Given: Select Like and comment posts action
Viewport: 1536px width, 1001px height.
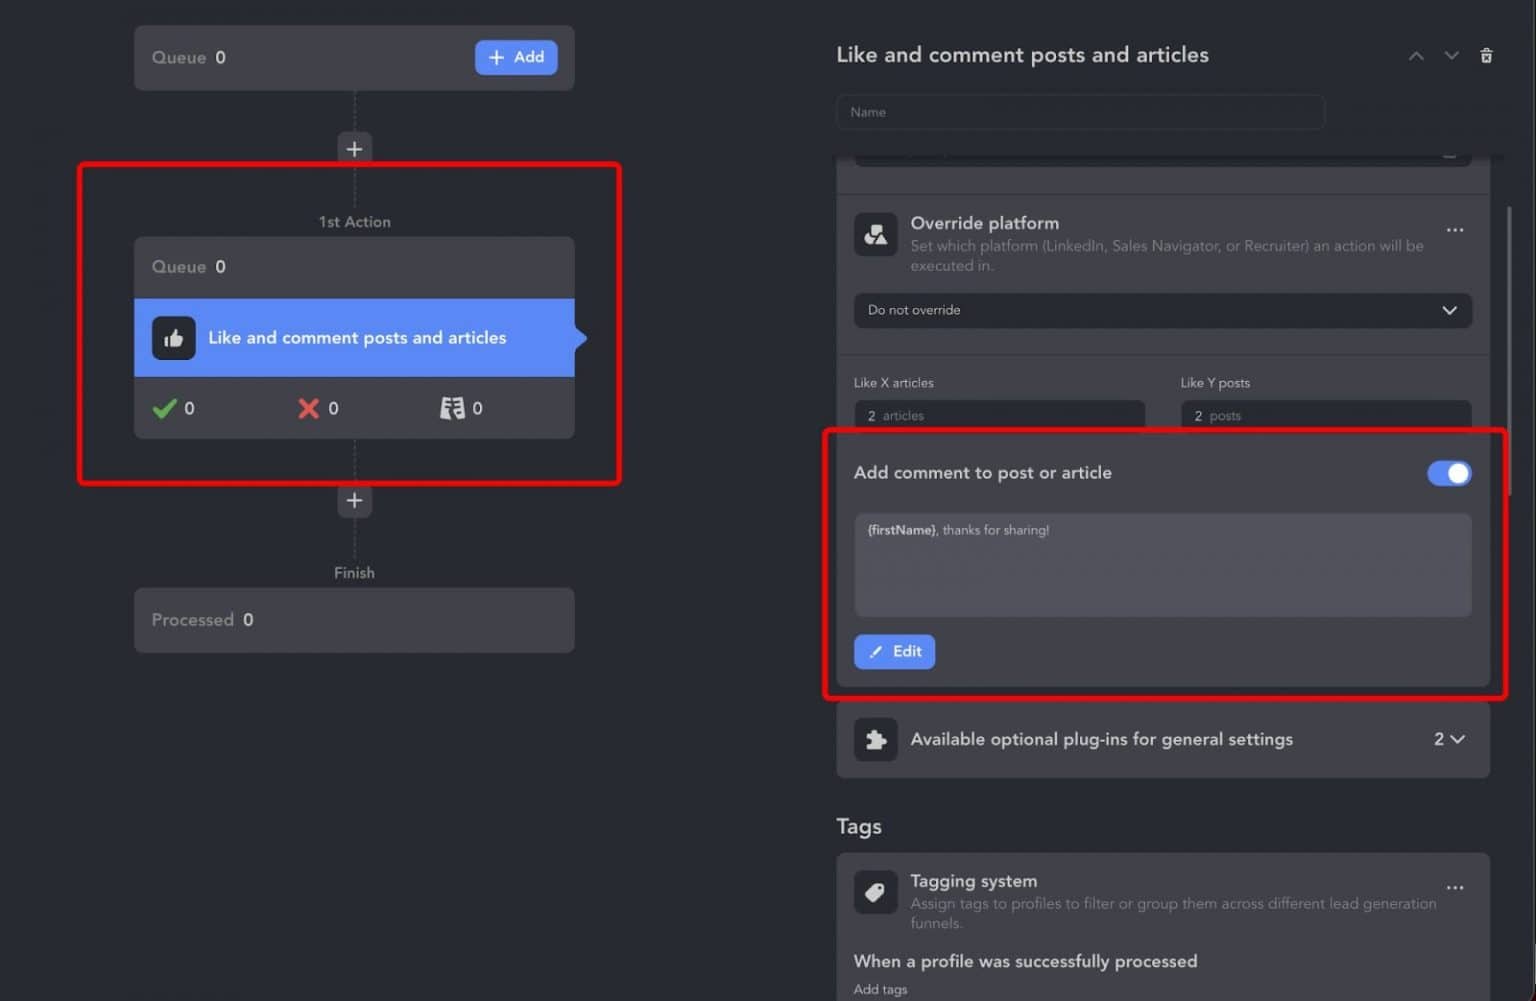Looking at the screenshot, I should (356, 338).
